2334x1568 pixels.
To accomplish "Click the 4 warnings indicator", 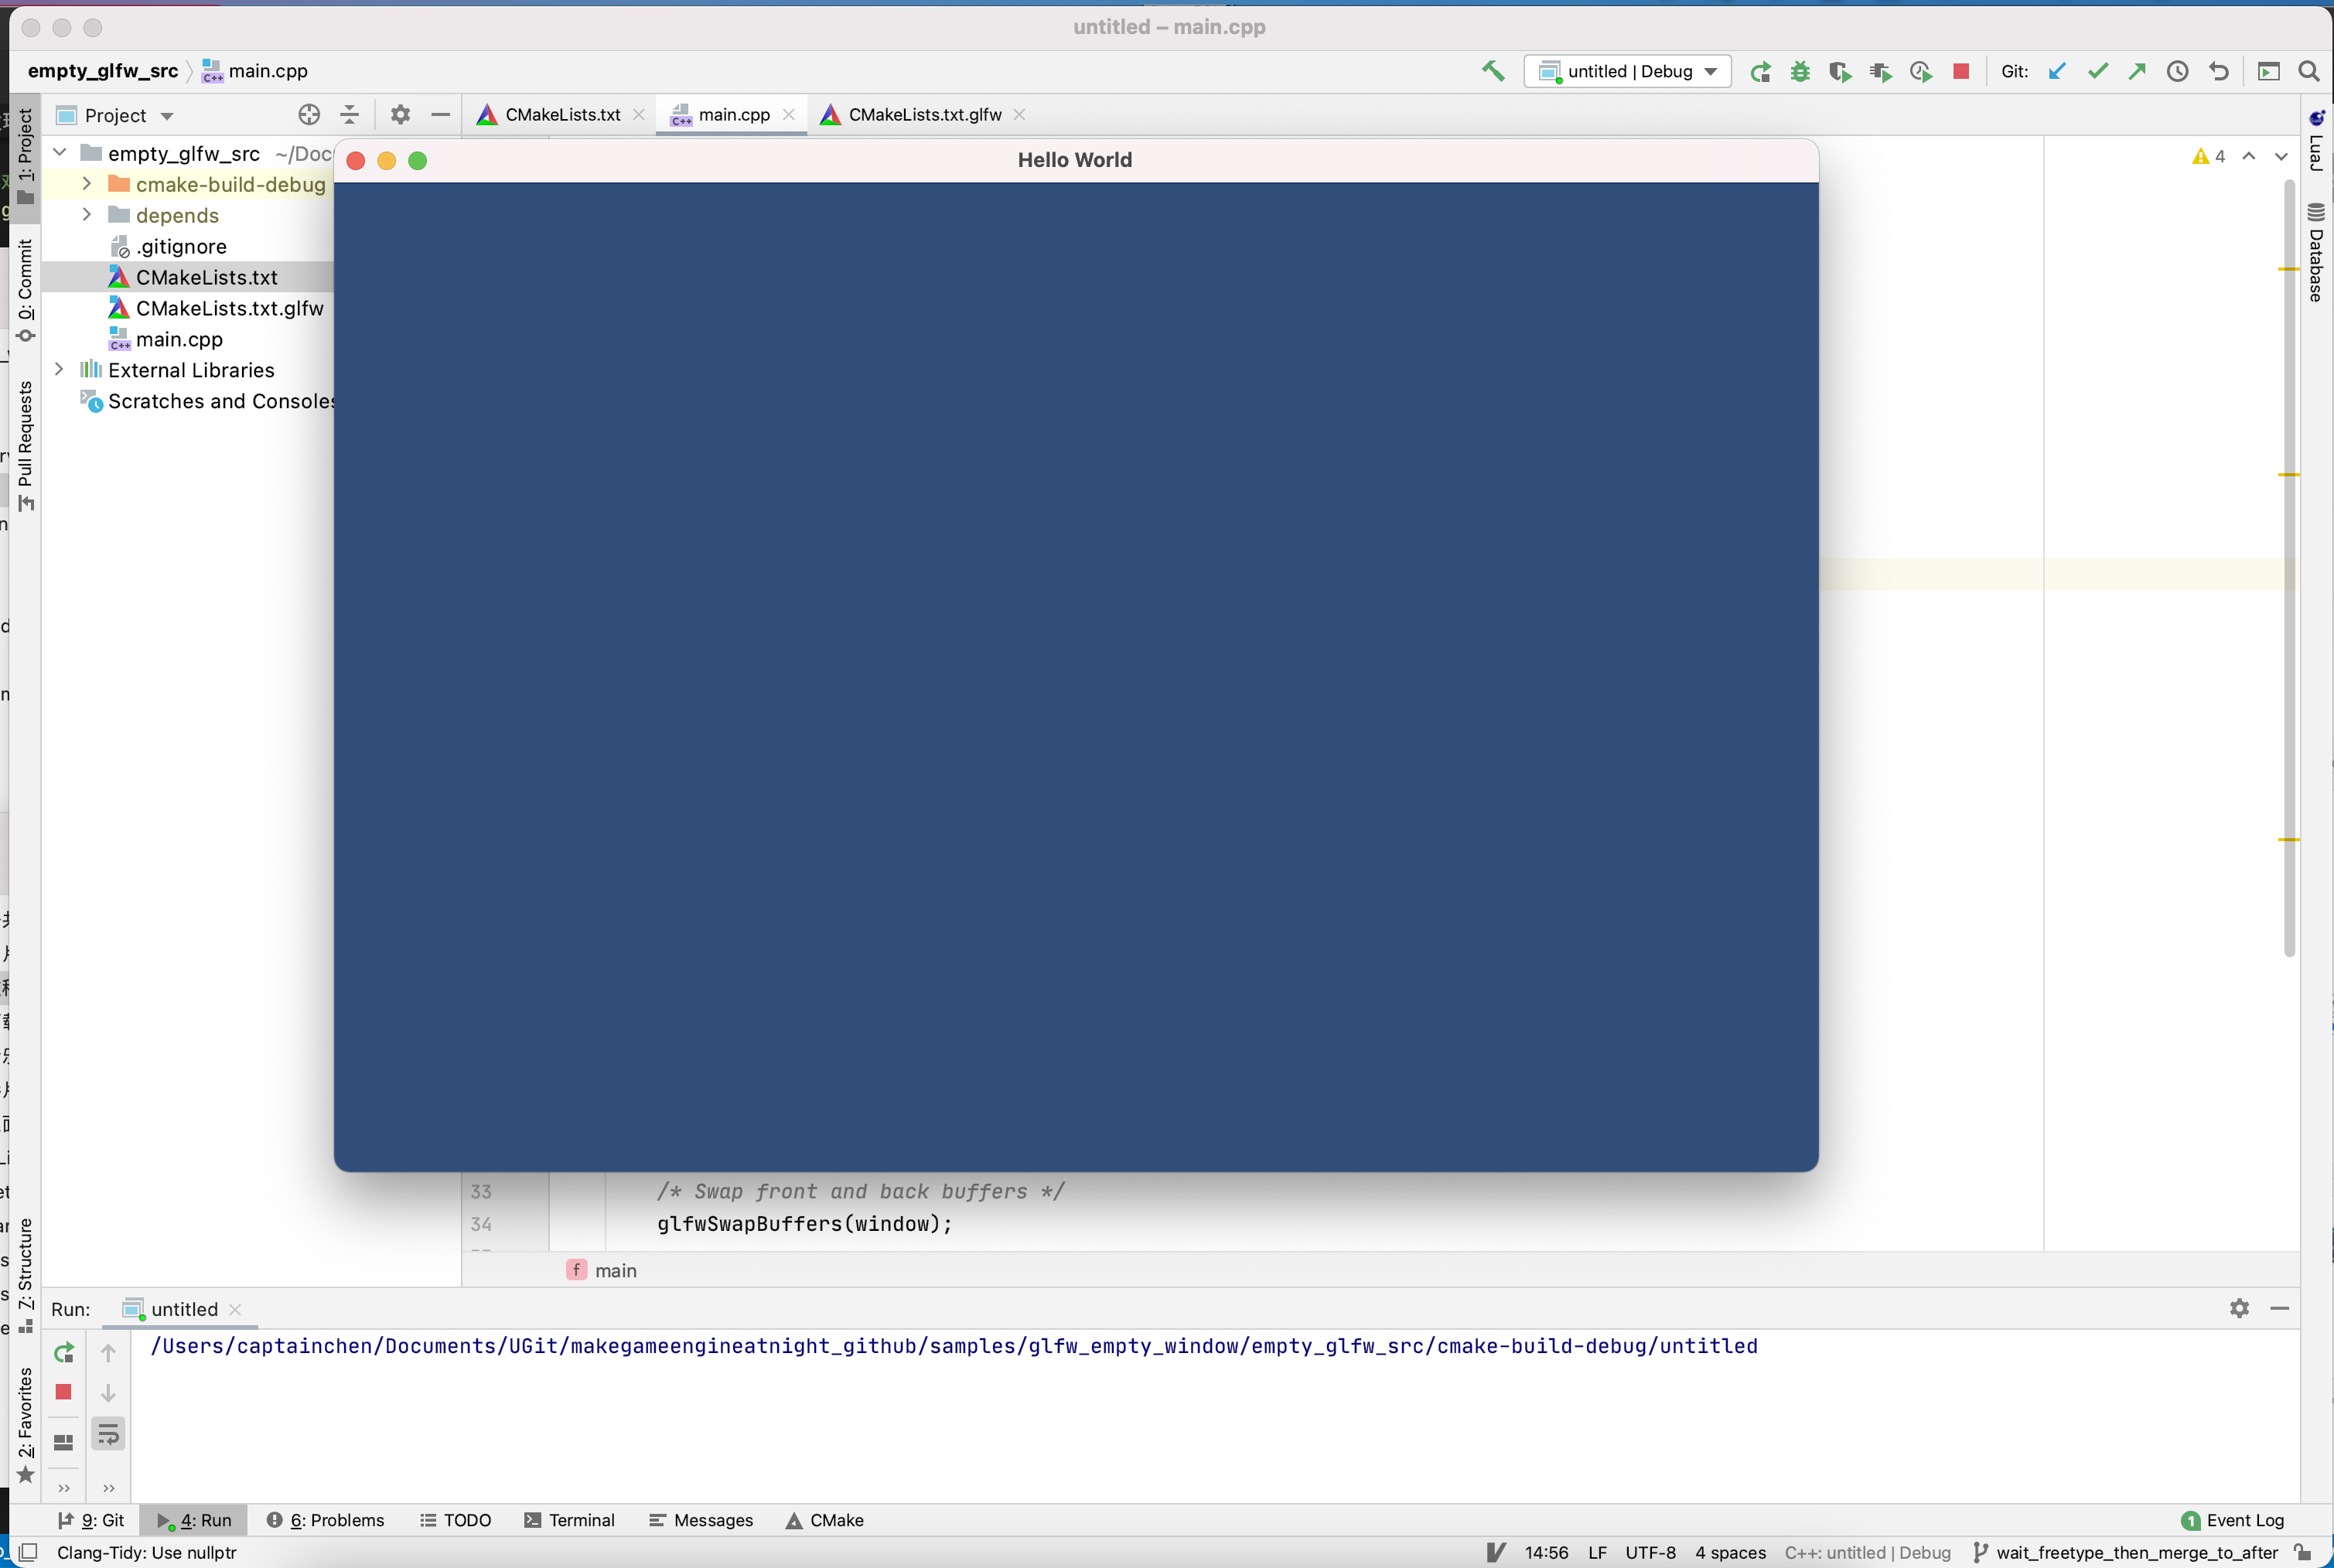I will point(2209,157).
